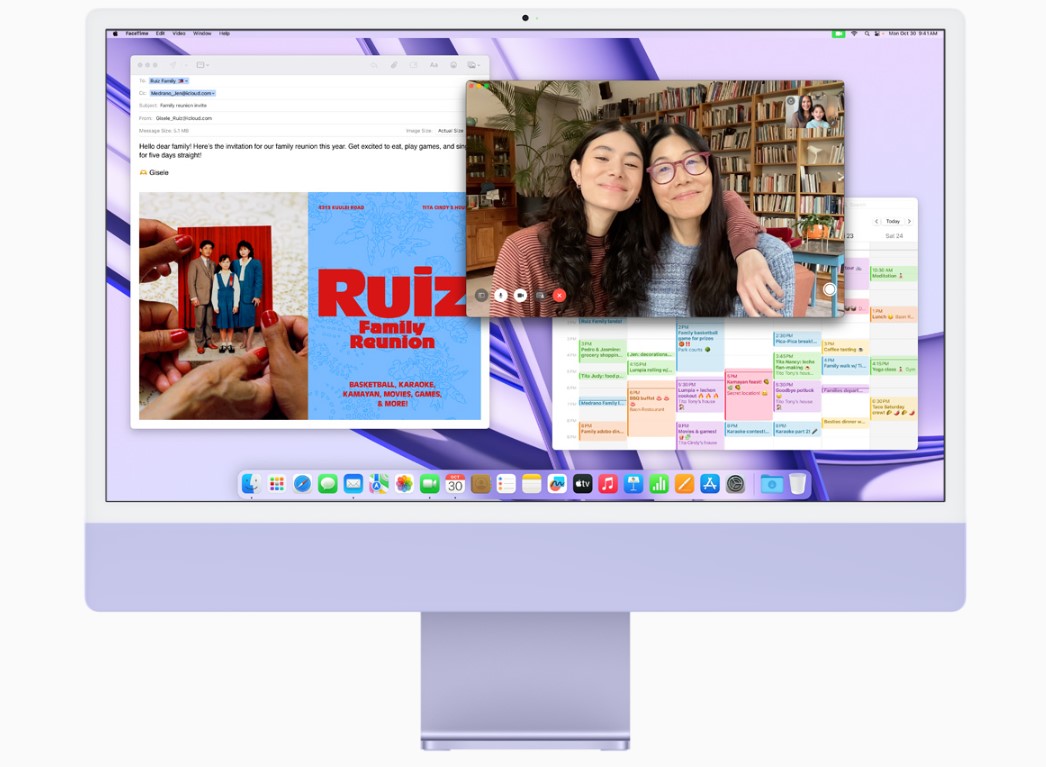Click the Today button in Calendar

[x=892, y=221]
